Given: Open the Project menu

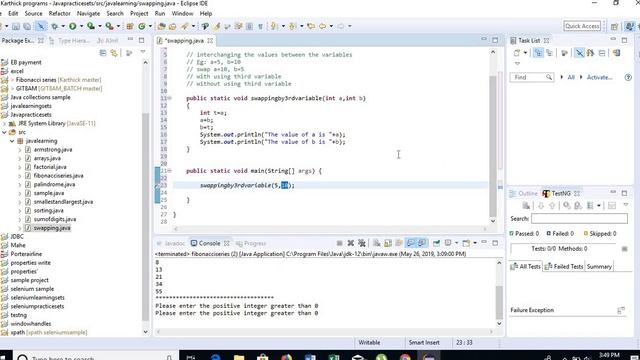Looking at the screenshot, I should [x=139, y=13].
